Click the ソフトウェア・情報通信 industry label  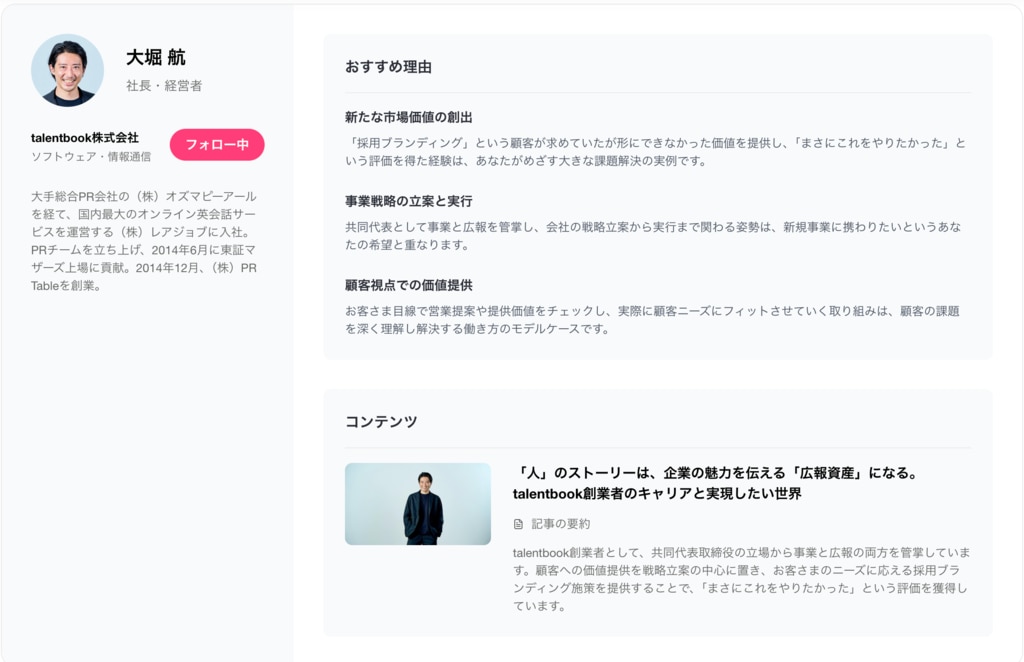(91, 157)
